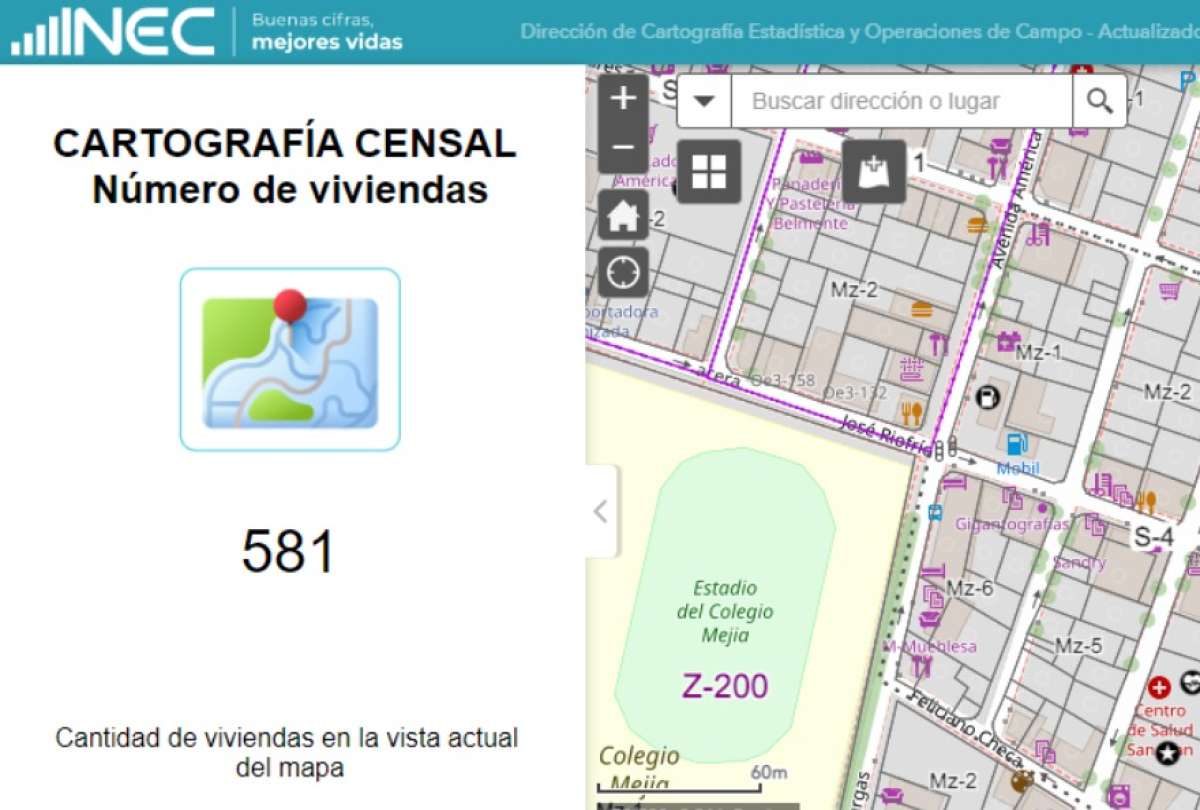Click the red Centro de Salud cross marker

click(1158, 687)
